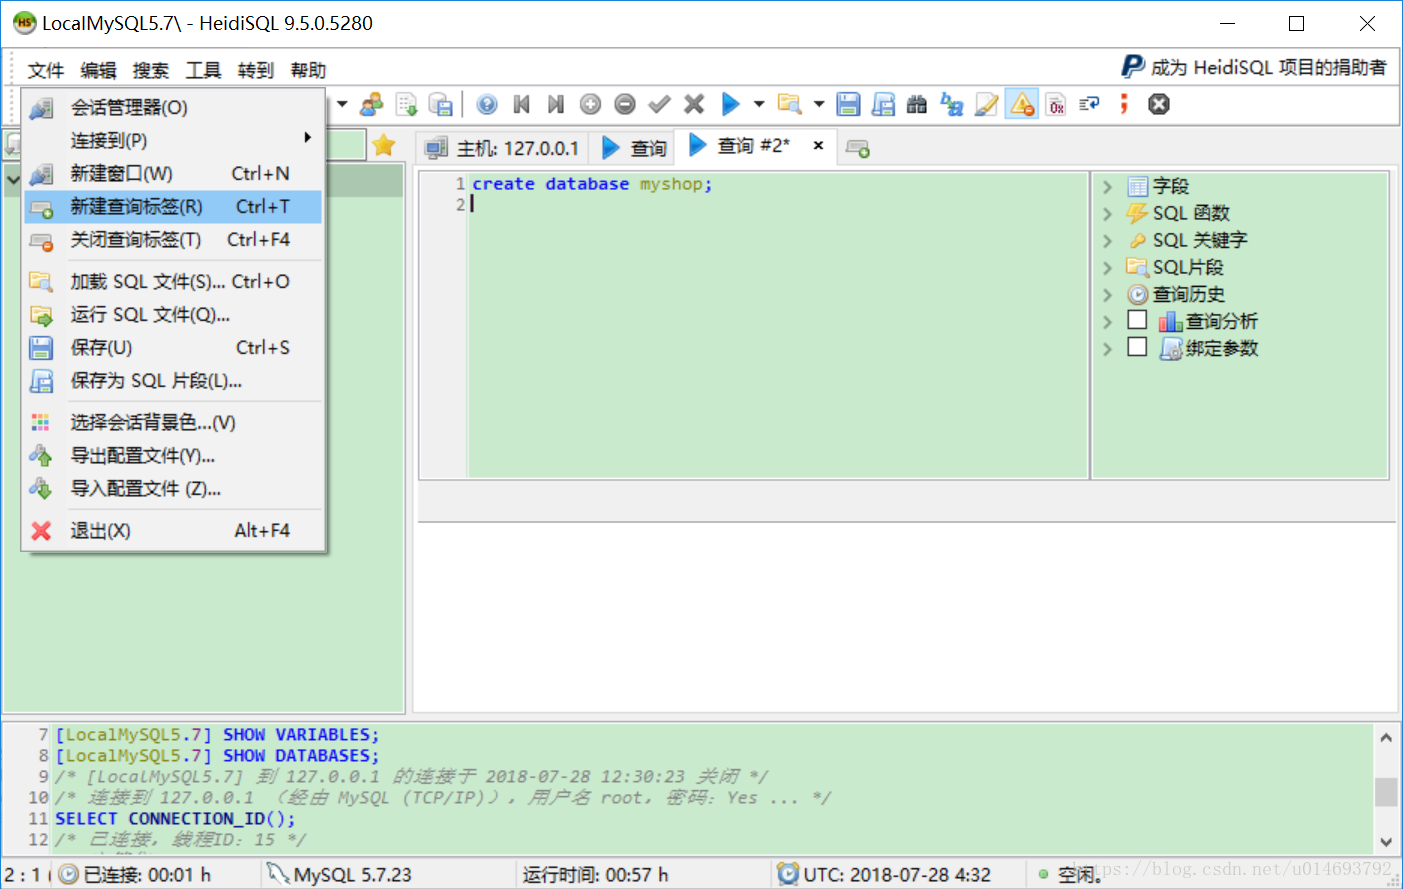Screen dimensions: 1403x889
Task: Expand the 绑定参数 helper node
Action: coord(1107,349)
